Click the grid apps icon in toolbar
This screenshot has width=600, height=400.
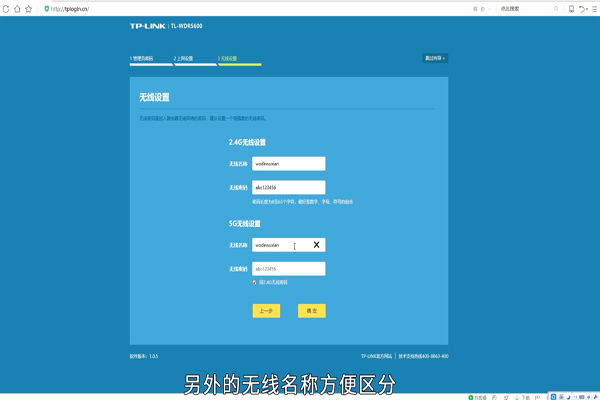(475, 9)
